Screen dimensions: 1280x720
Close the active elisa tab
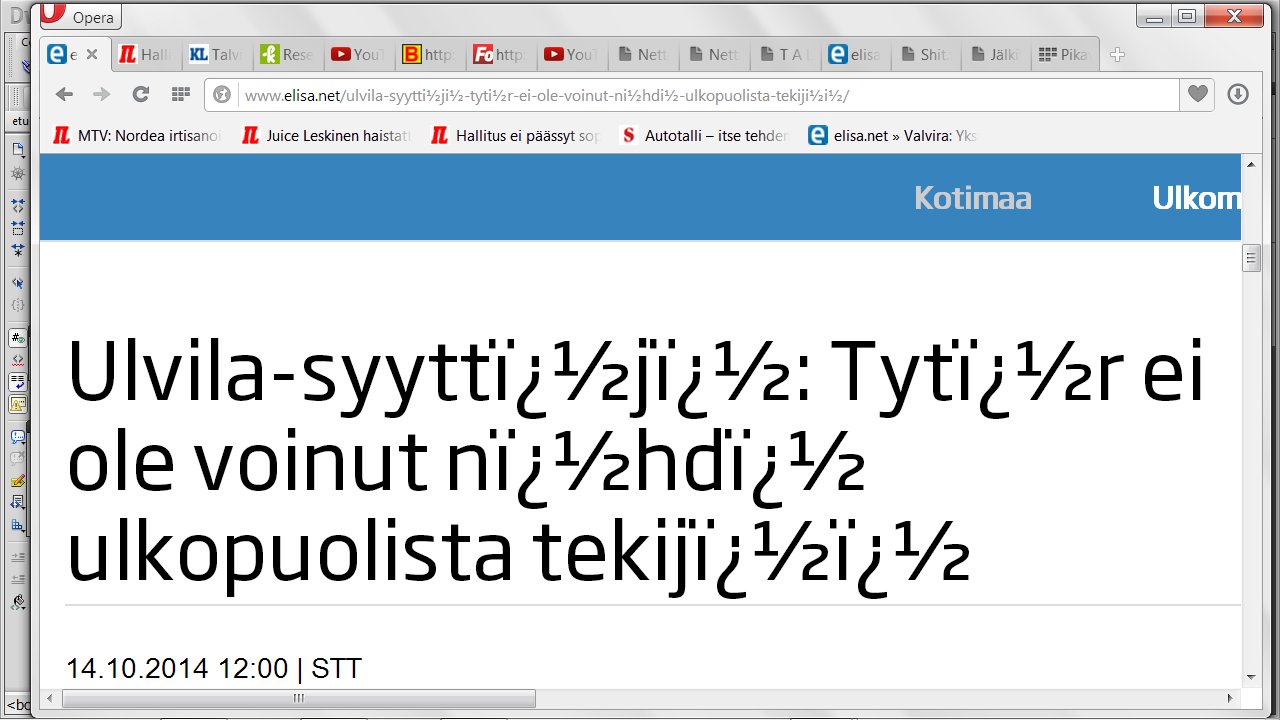92,55
